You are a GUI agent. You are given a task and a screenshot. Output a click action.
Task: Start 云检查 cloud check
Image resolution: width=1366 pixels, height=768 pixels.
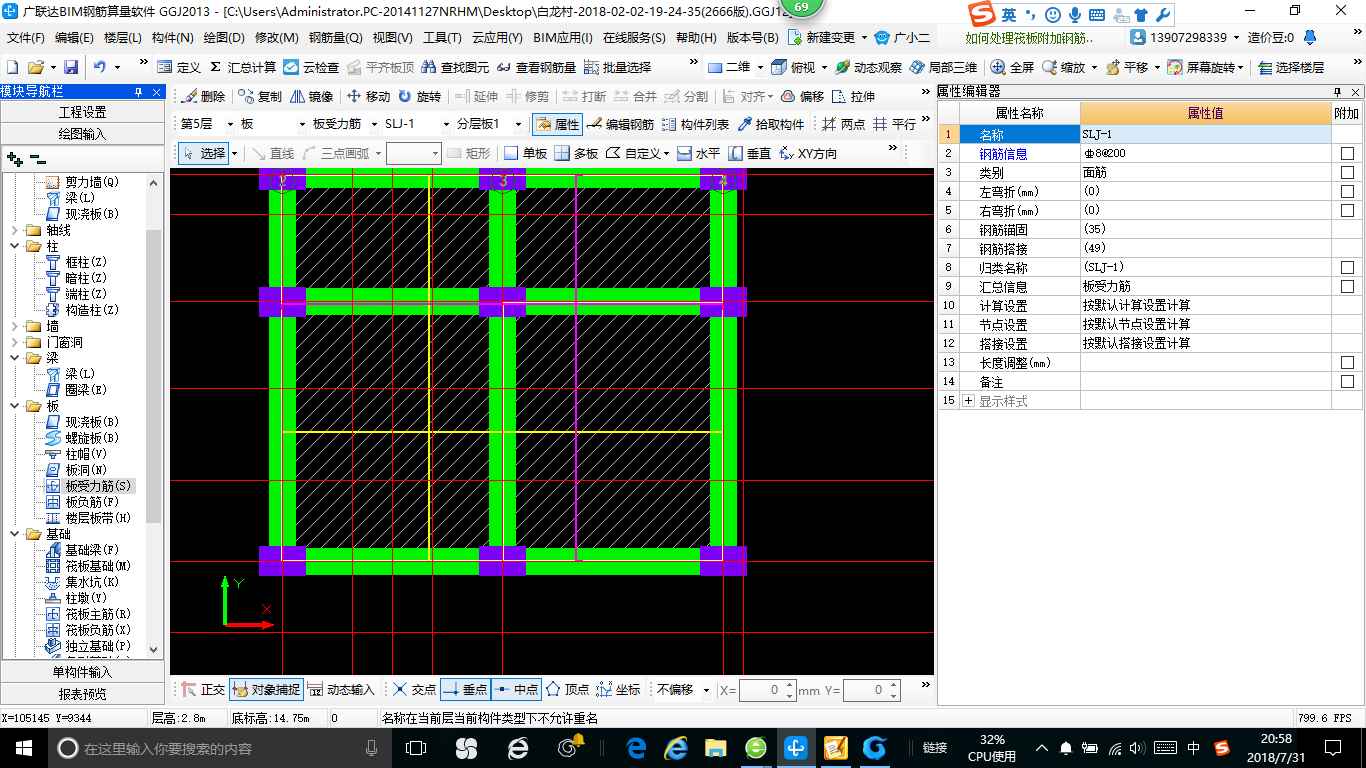pyautogui.click(x=311, y=67)
